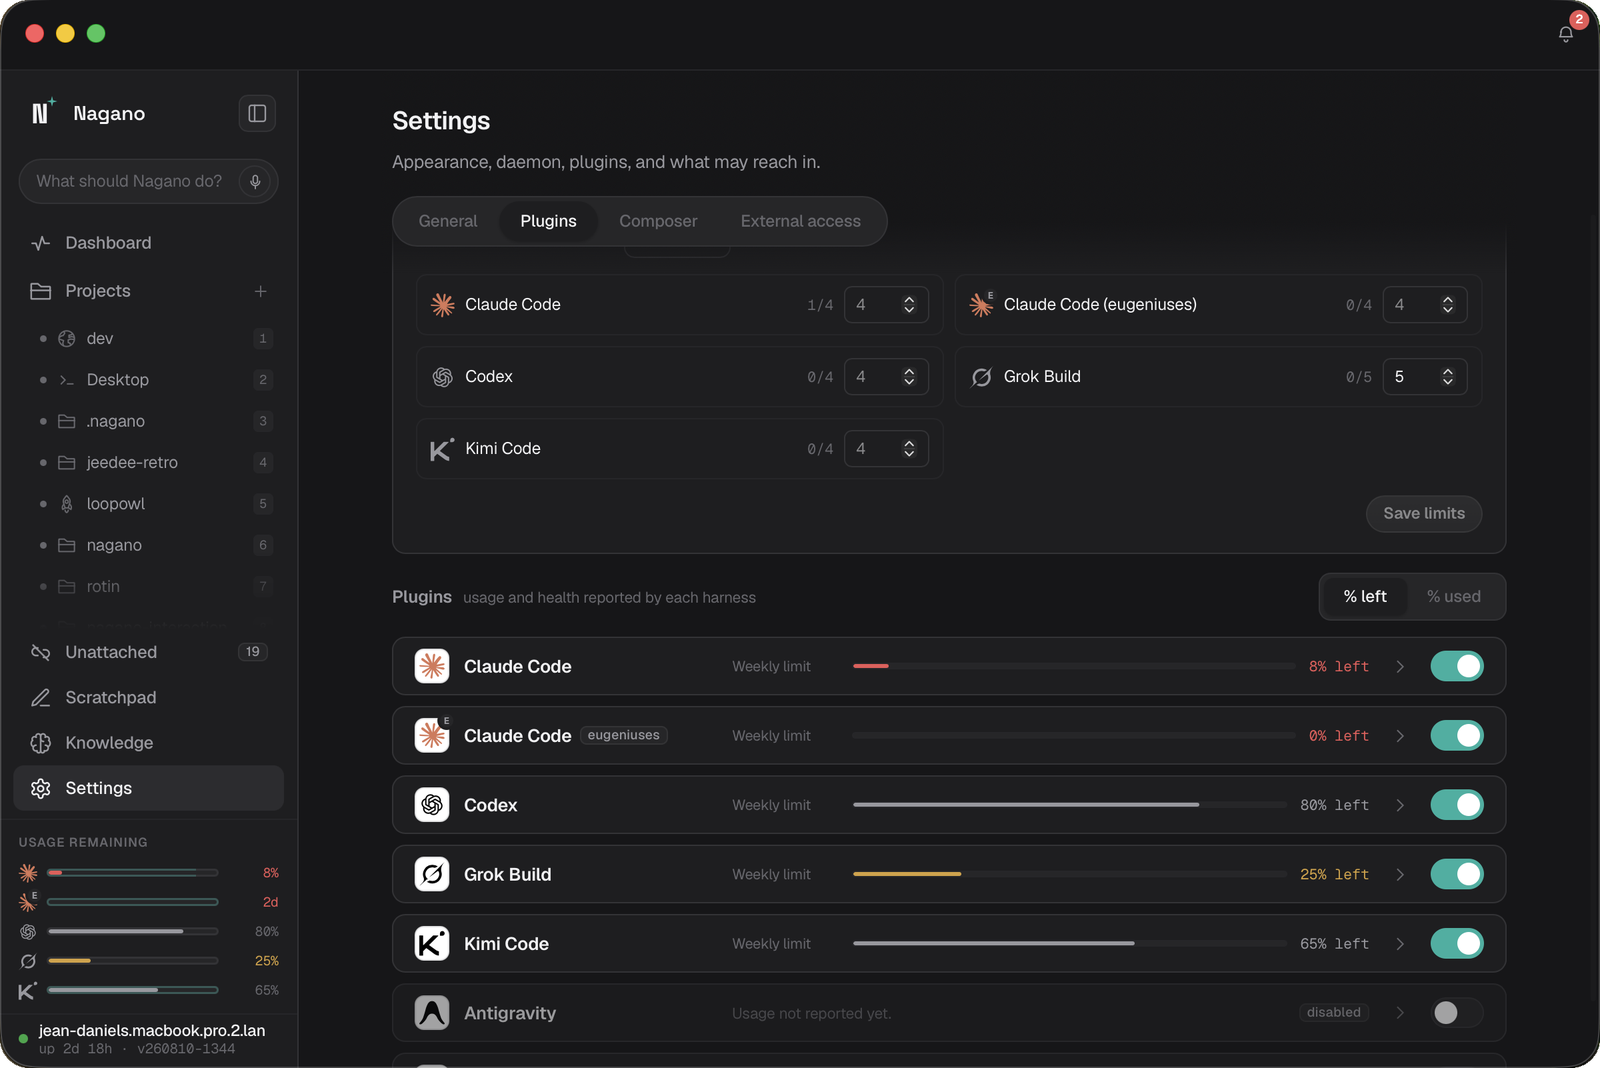Expand the Kimi Code plugin chevron
1600x1068 pixels.
1400,943
